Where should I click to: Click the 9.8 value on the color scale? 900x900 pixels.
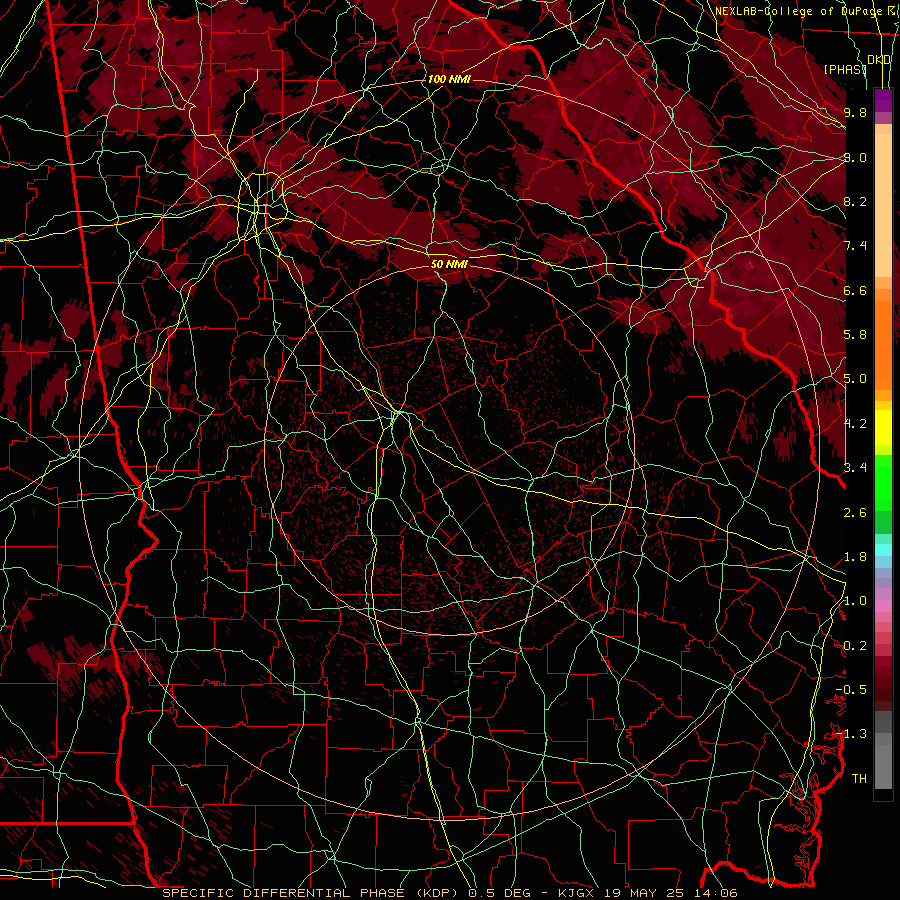tap(855, 112)
